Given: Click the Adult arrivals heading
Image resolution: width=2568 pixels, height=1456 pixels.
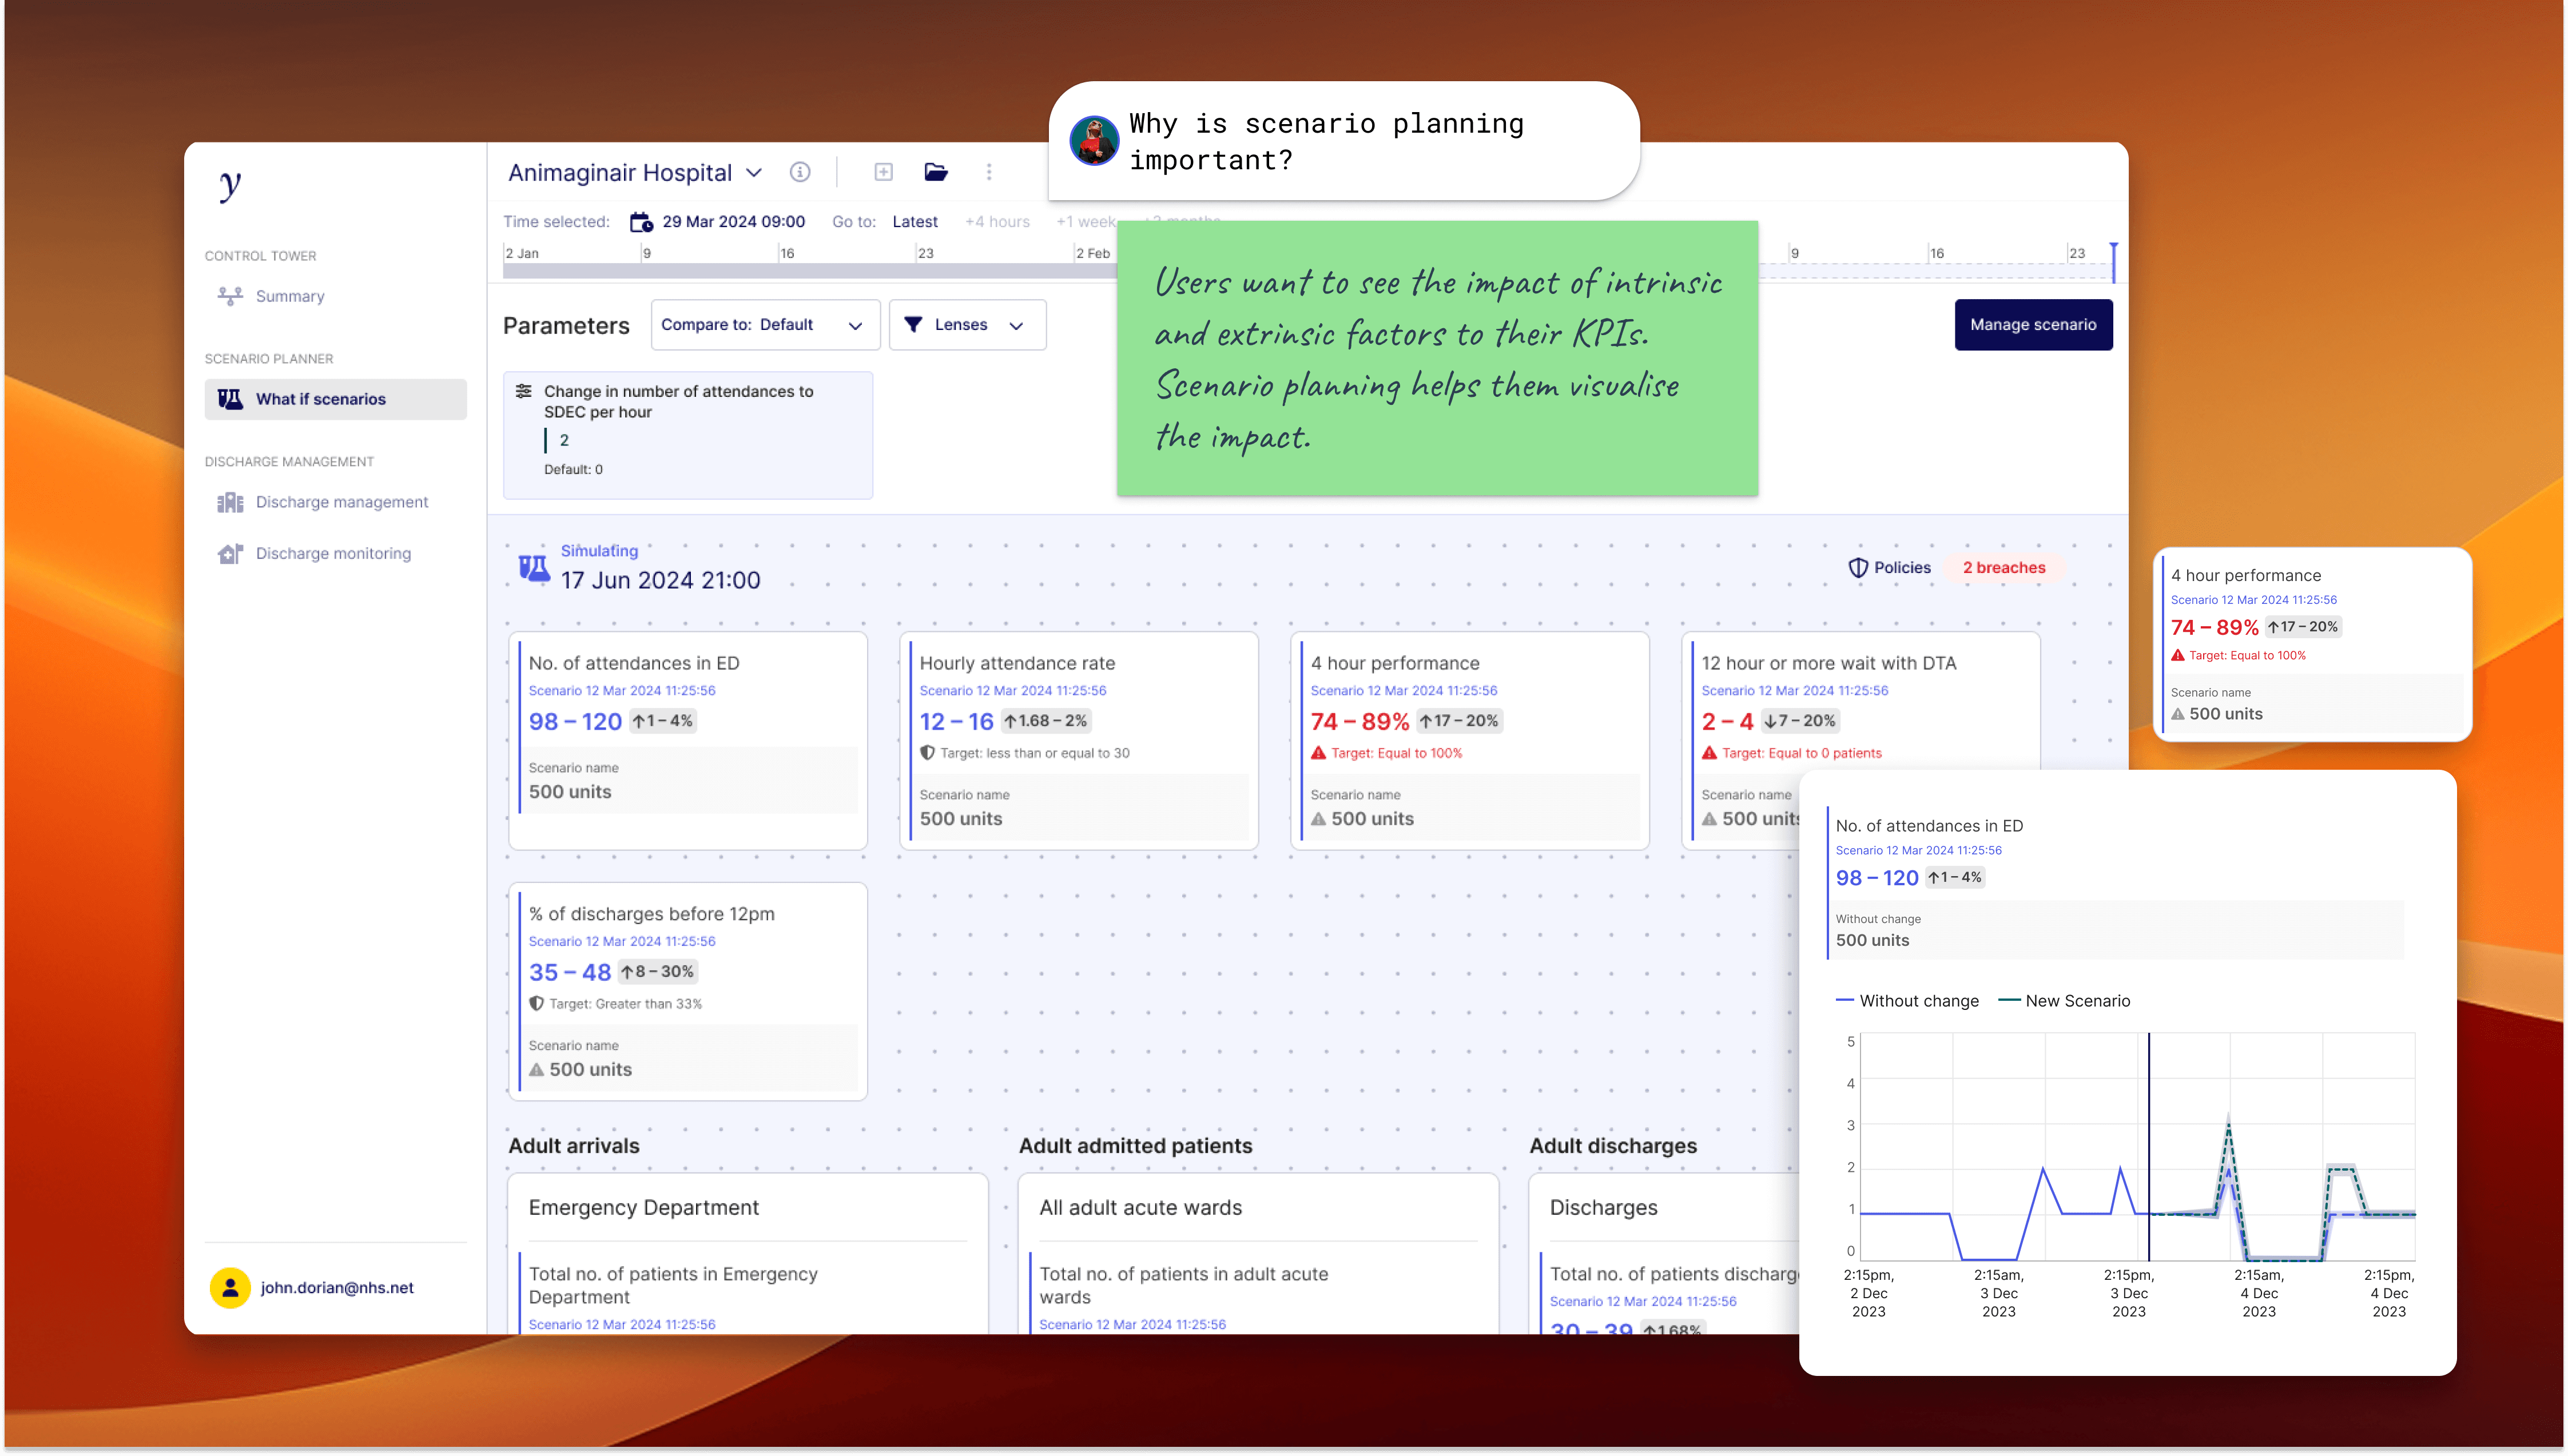Looking at the screenshot, I should click(574, 1146).
